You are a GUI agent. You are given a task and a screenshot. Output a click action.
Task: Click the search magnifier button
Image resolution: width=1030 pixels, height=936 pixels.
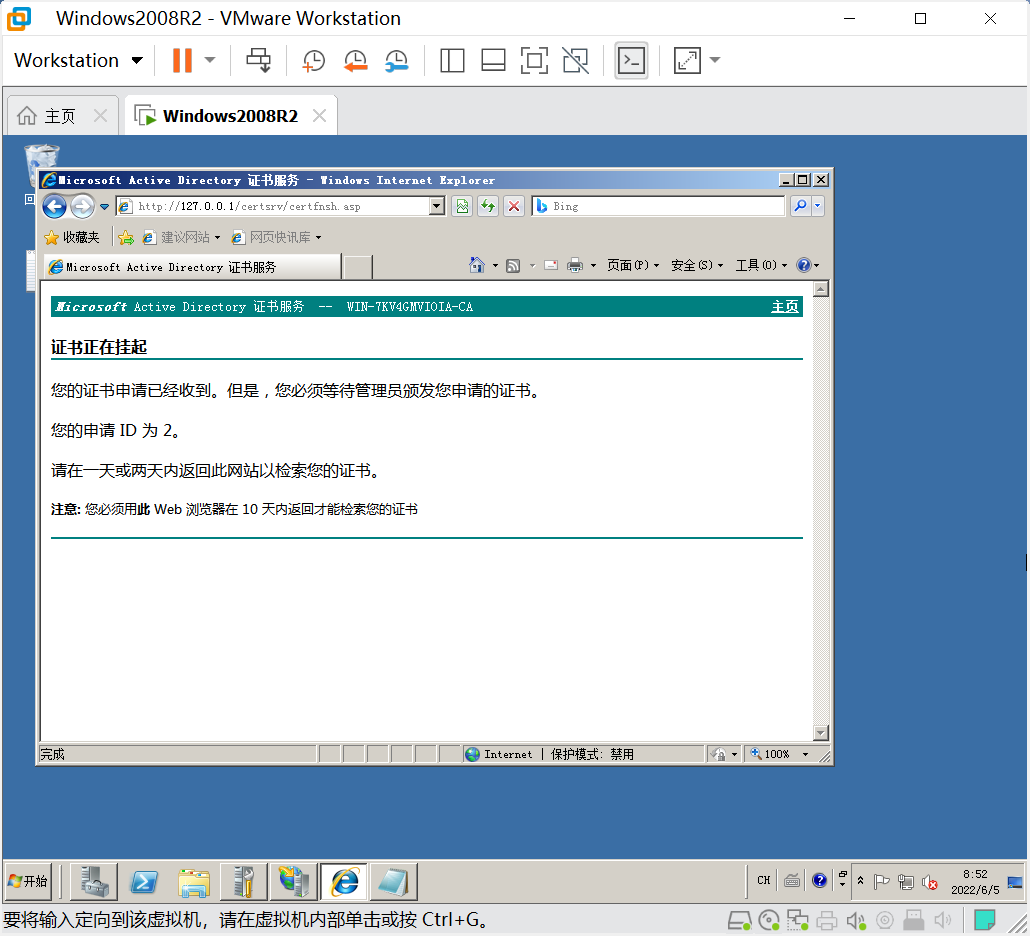click(800, 206)
